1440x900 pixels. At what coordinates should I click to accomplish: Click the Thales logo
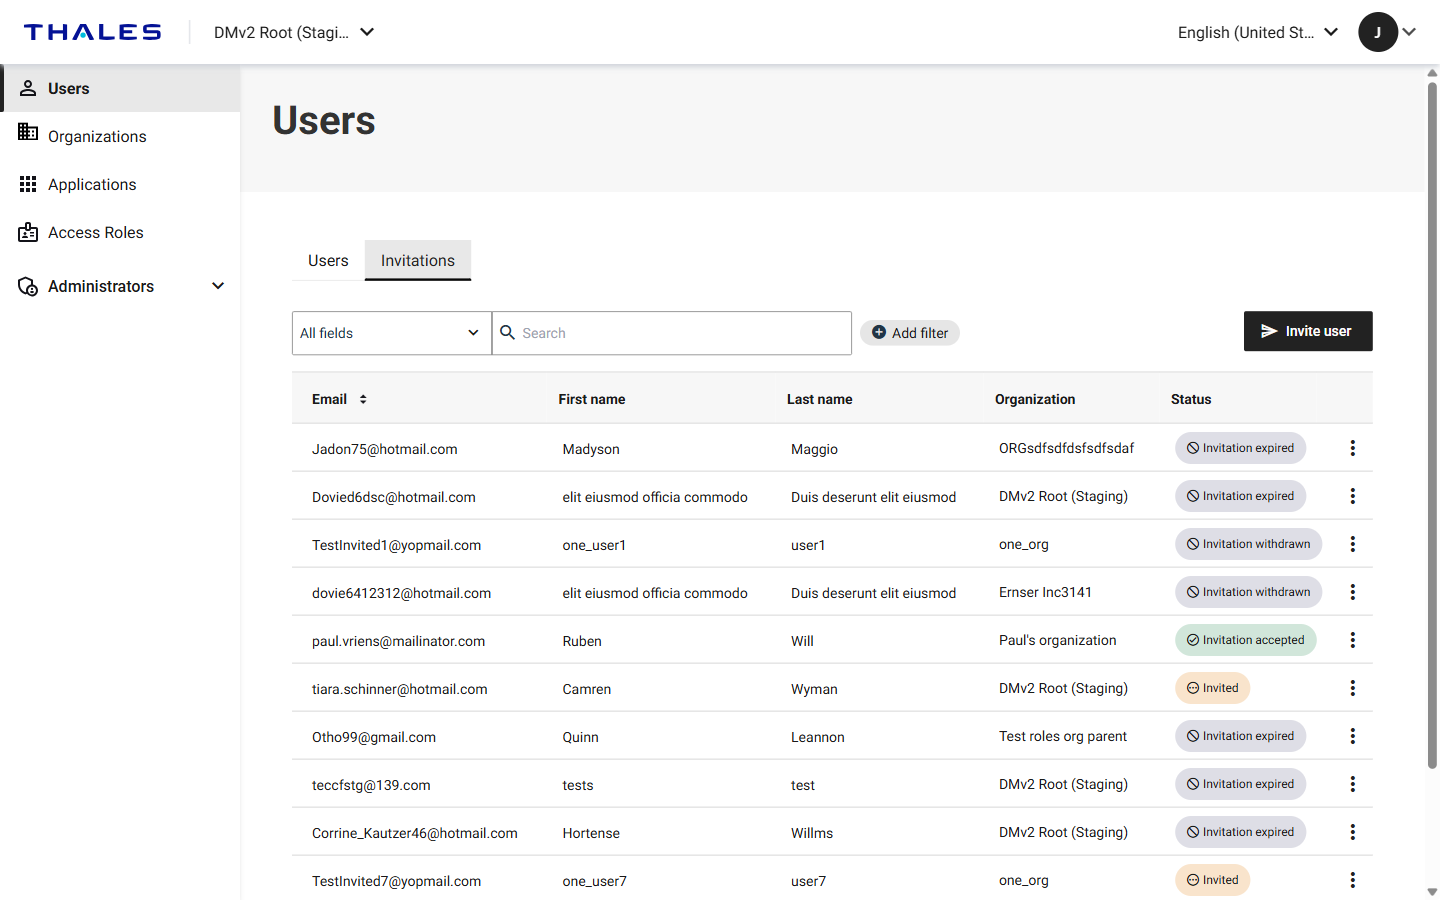(92, 32)
